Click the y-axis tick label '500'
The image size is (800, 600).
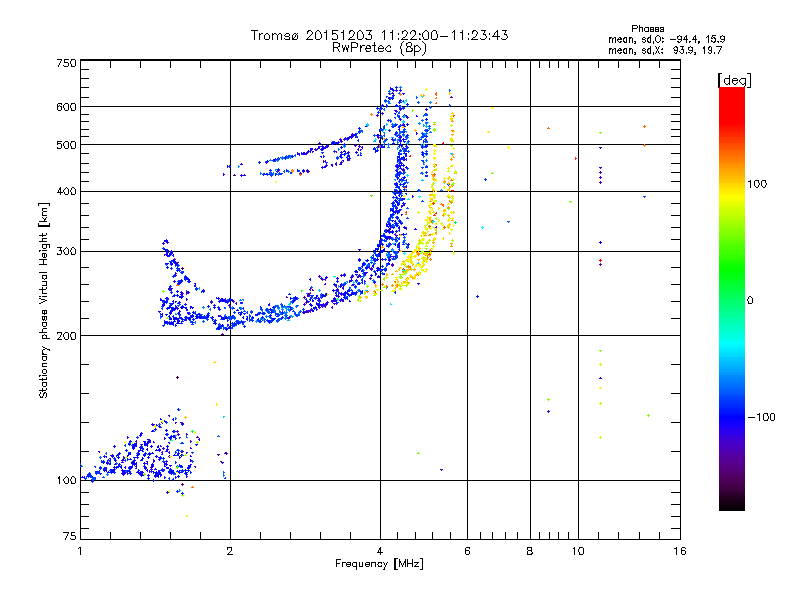[67, 145]
